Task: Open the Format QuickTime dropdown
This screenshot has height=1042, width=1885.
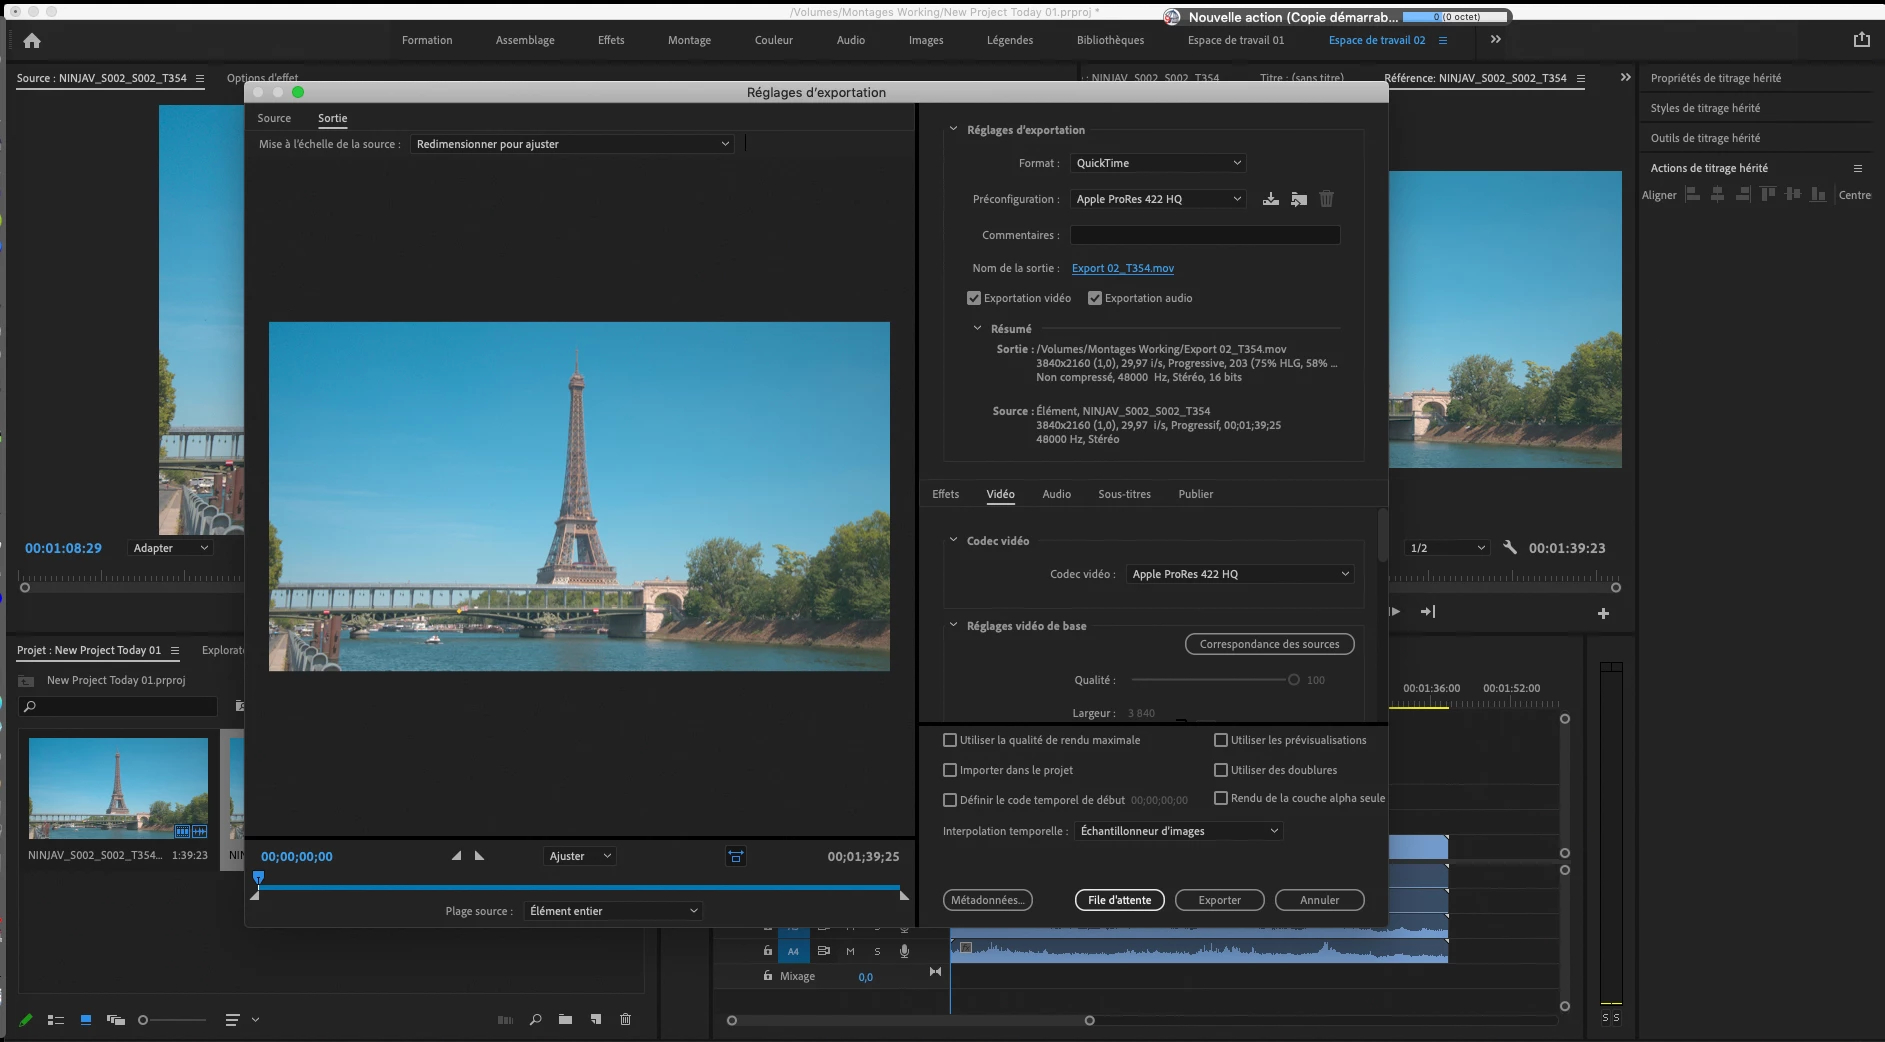Action: pyautogui.click(x=1158, y=163)
